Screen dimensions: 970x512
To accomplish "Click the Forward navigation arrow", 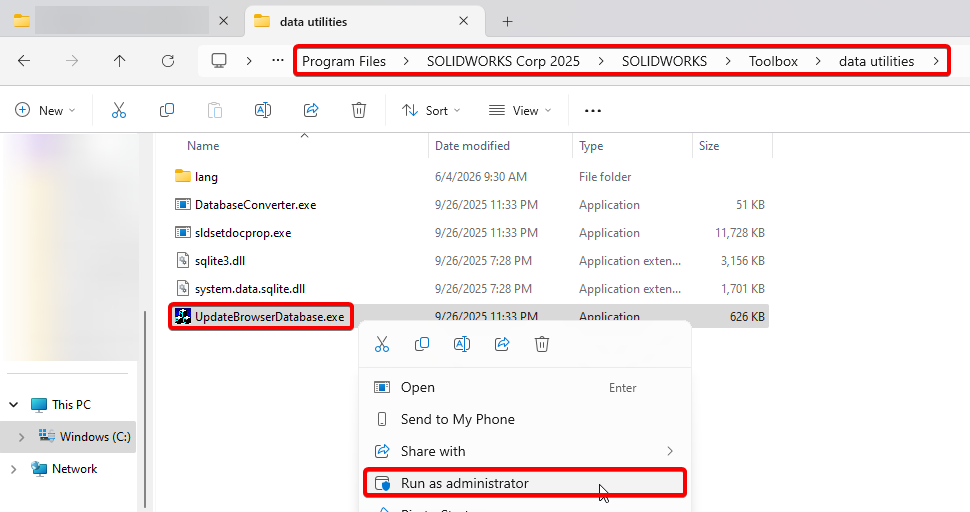I will pos(72,61).
